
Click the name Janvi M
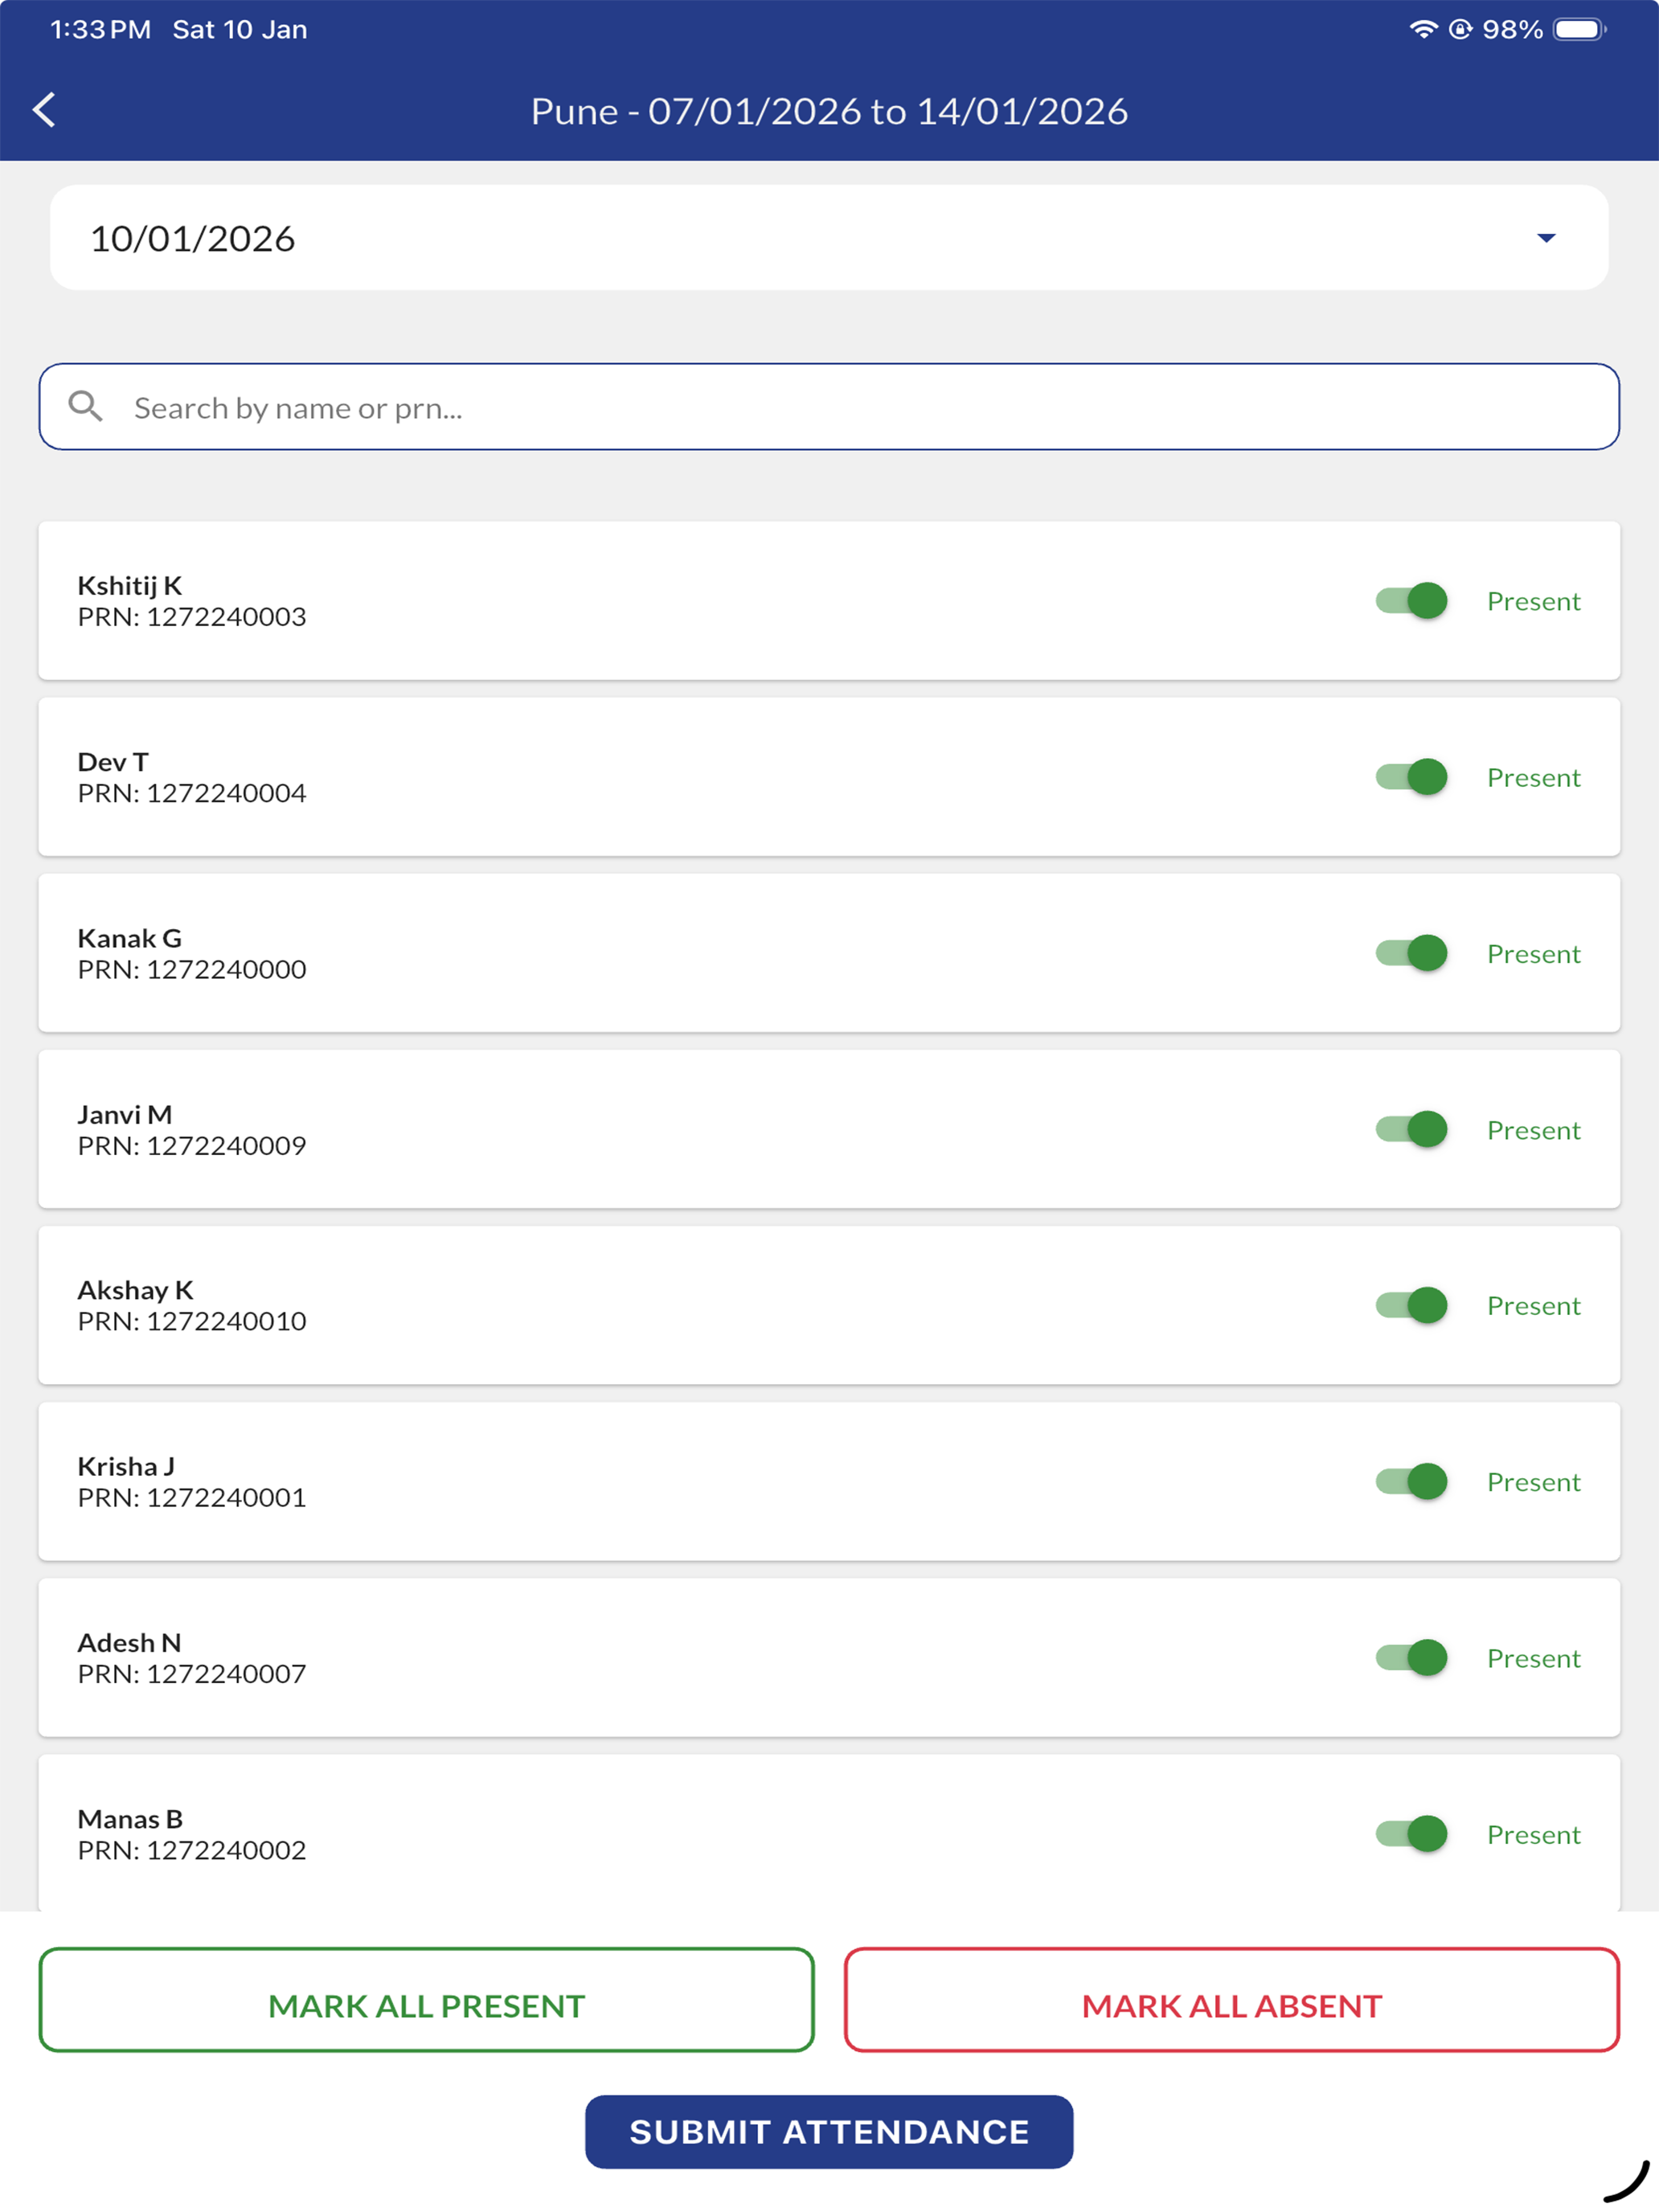[x=125, y=1114]
